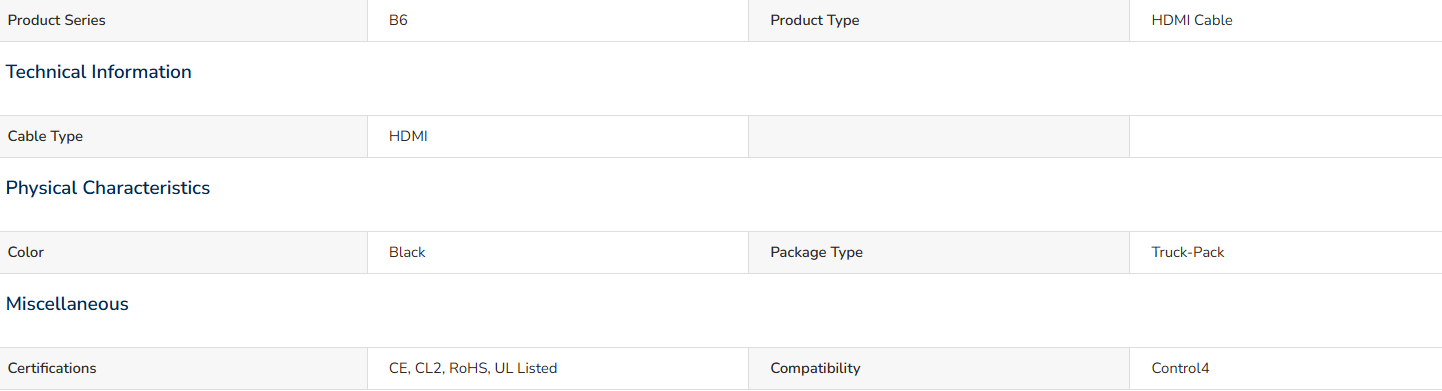Click the Product Series label cell
1442x391 pixels.
pyautogui.click(x=184, y=20)
